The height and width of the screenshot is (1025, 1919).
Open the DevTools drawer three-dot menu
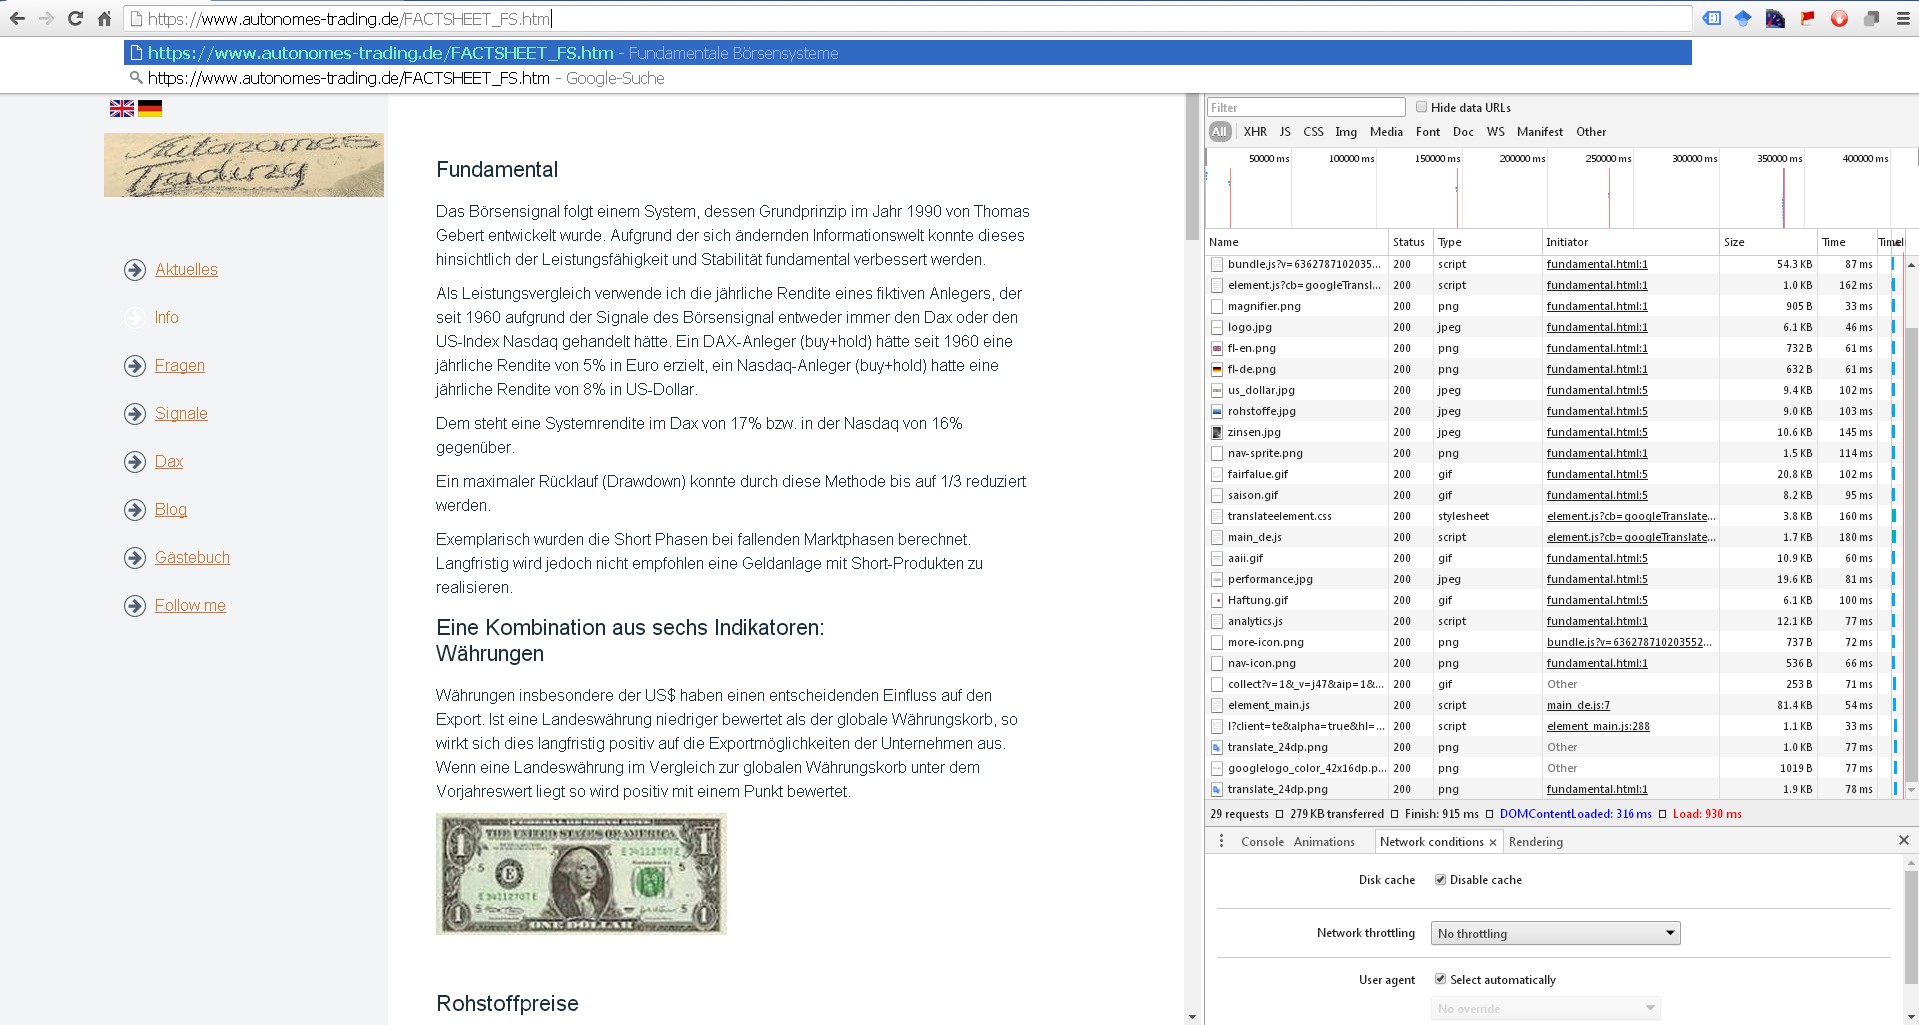(x=1221, y=841)
